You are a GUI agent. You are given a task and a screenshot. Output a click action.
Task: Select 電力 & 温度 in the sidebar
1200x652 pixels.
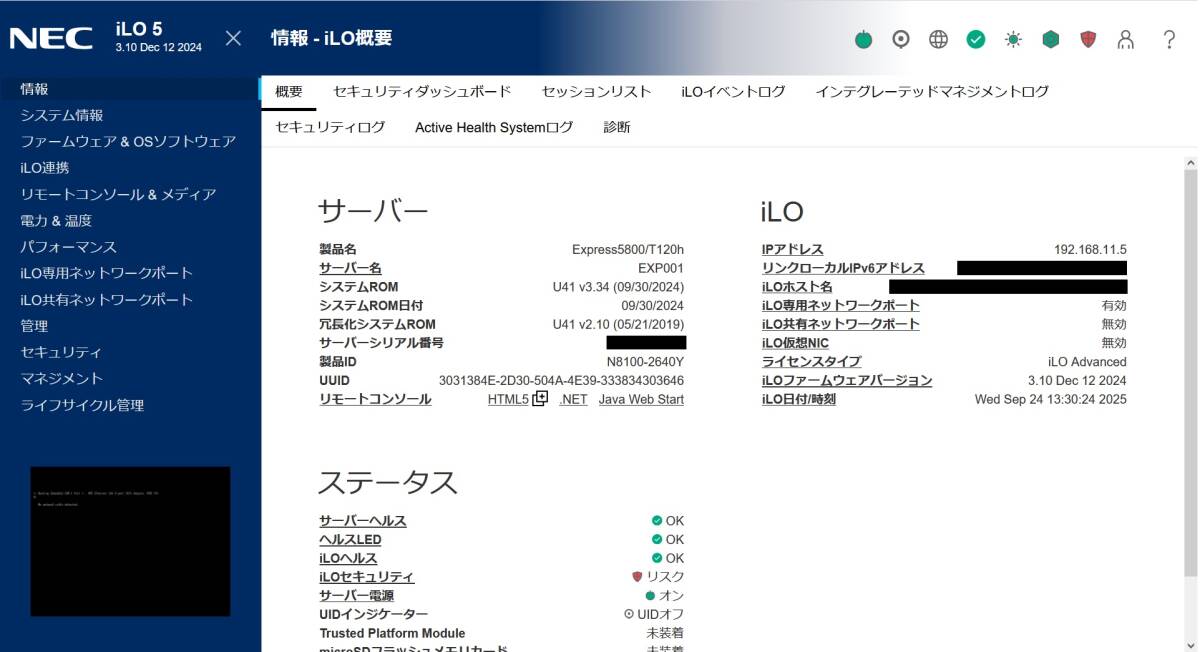coord(60,220)
